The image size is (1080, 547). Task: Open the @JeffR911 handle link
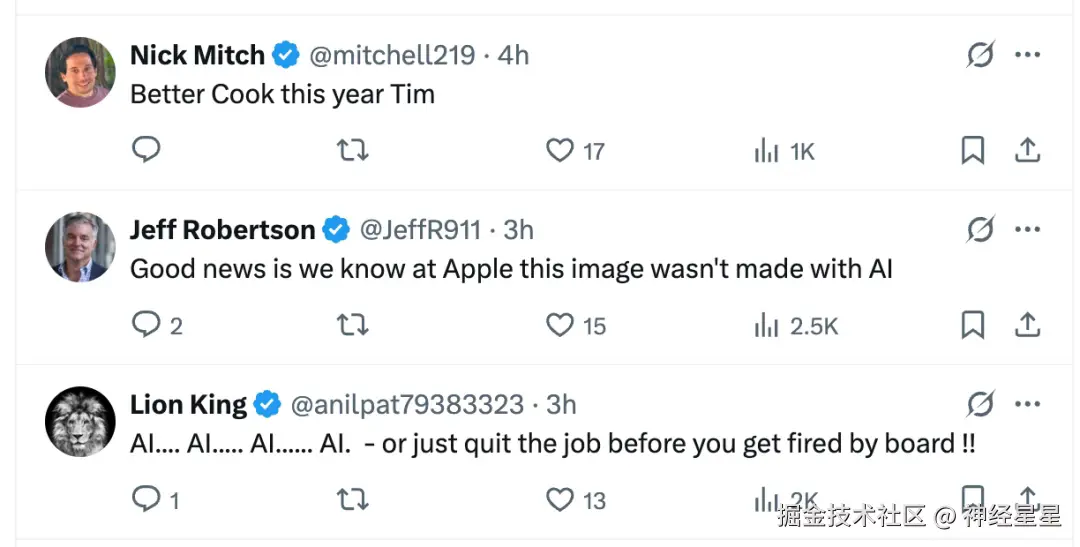click(420, 230)
